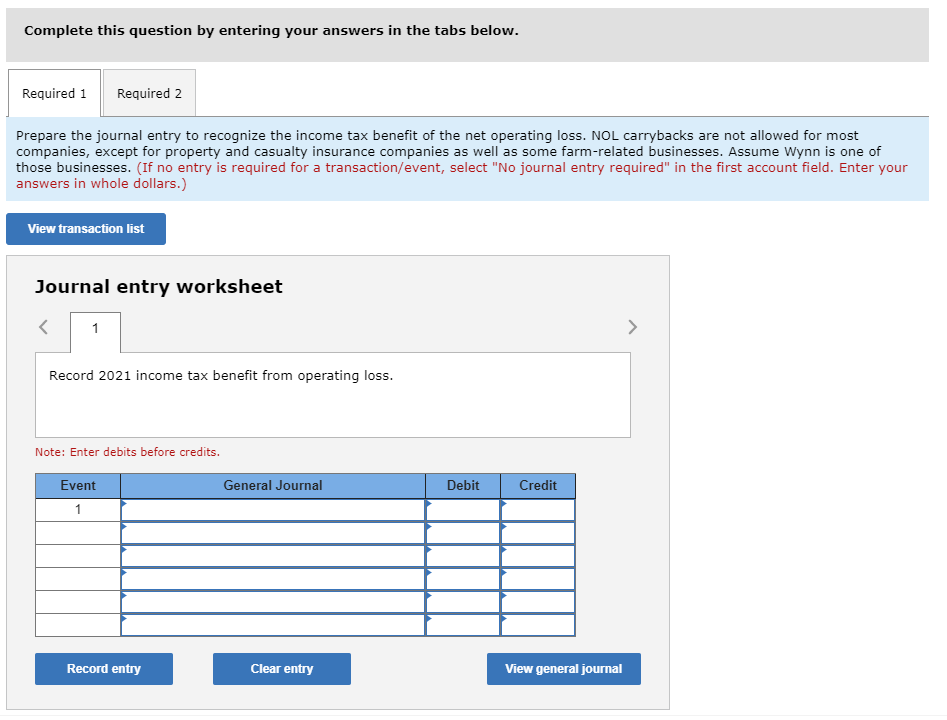The width and height of the screenshot is (947, 720).
Task: Open second row General Journal account dropdown
Action: [x=273, y=533]
